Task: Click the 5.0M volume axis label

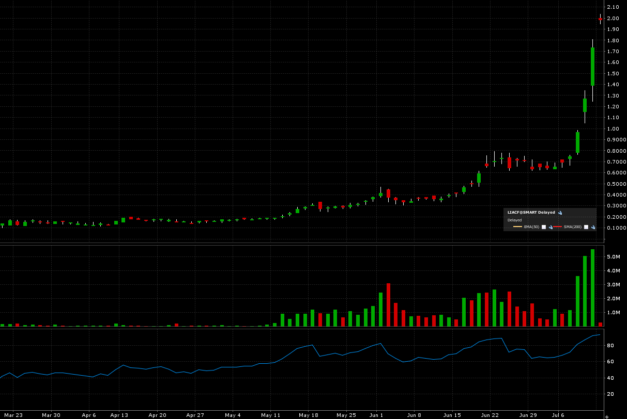Action: [x=613, y=256]
